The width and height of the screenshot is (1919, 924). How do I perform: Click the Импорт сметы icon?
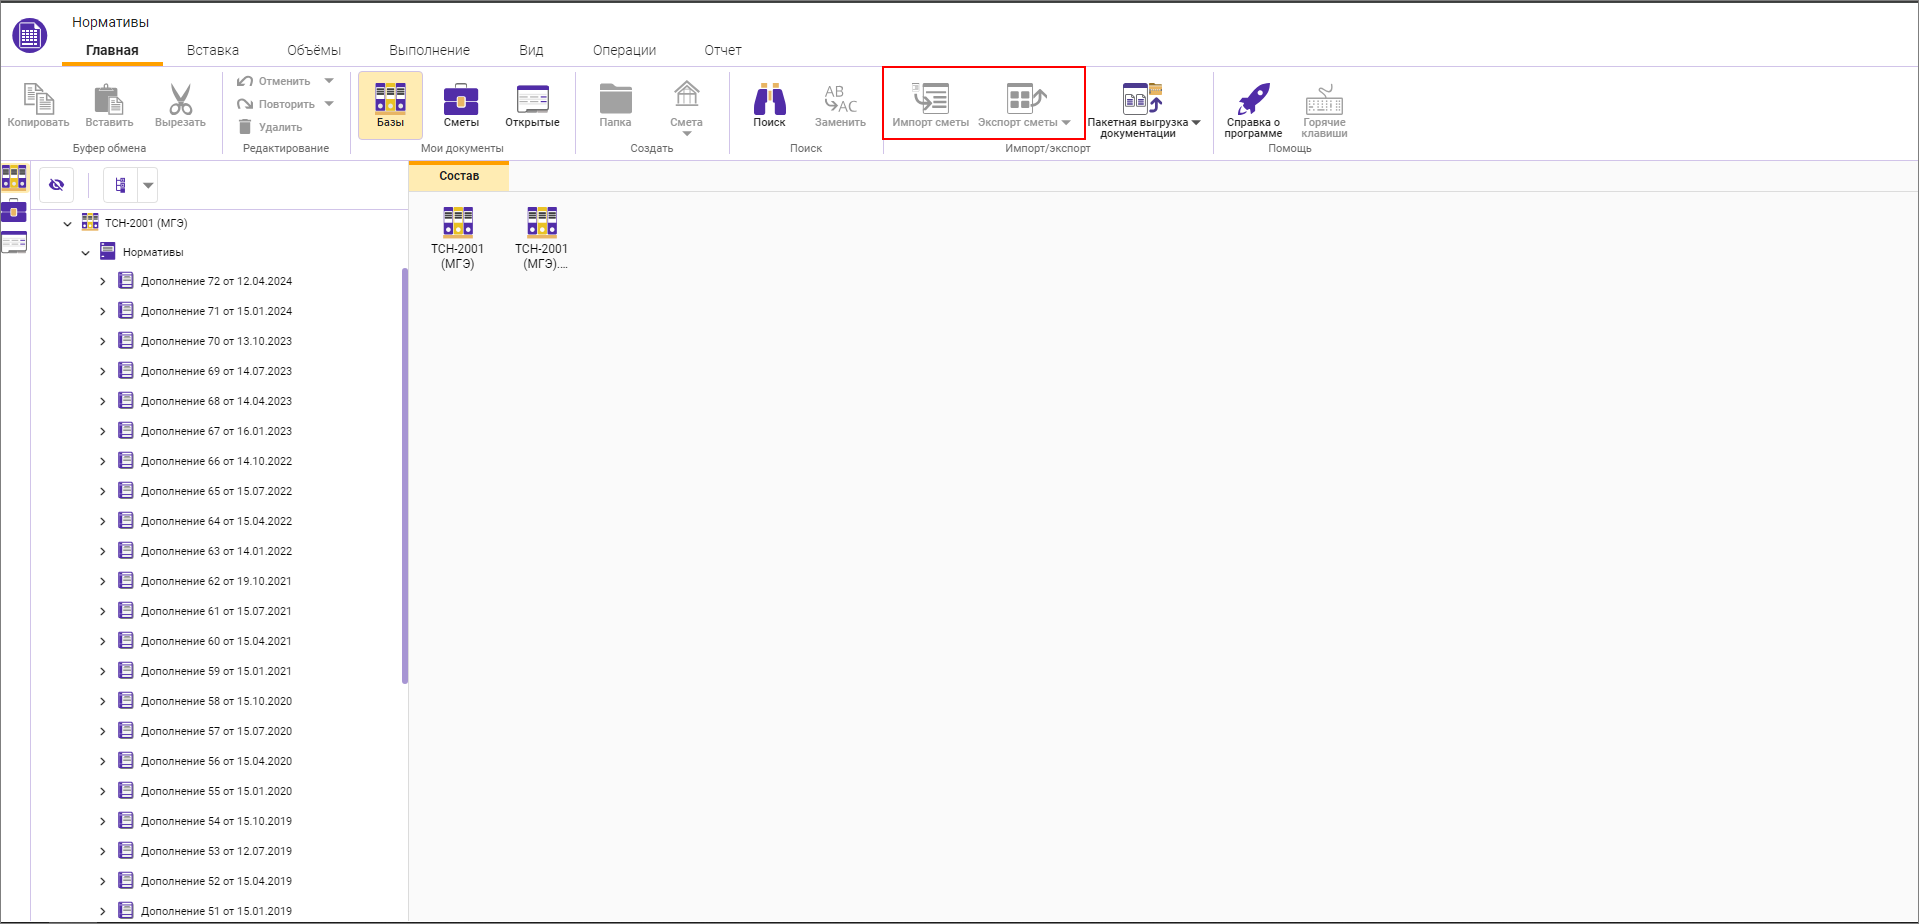[x=930, y=99]
